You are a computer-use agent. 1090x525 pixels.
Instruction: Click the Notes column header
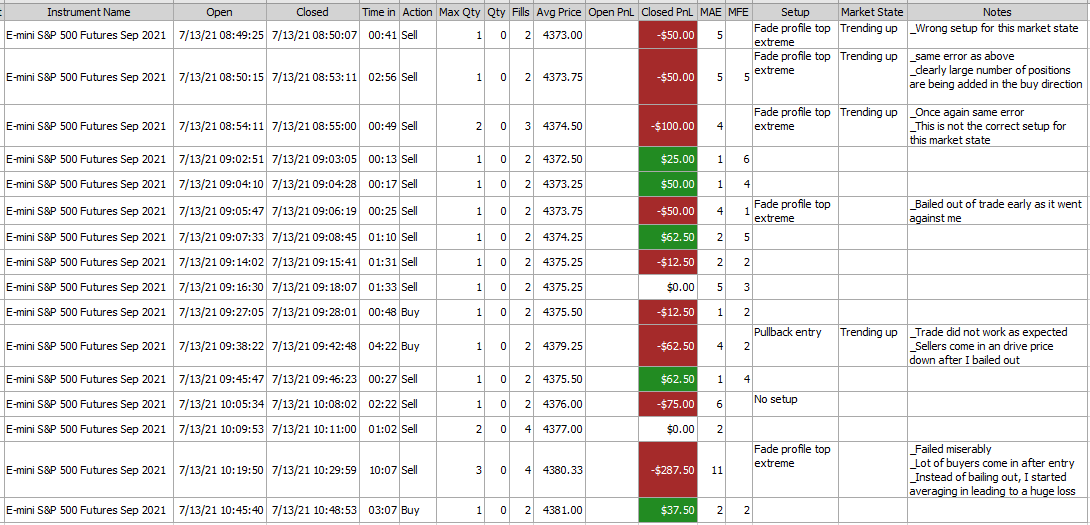[x=998, y=12]
